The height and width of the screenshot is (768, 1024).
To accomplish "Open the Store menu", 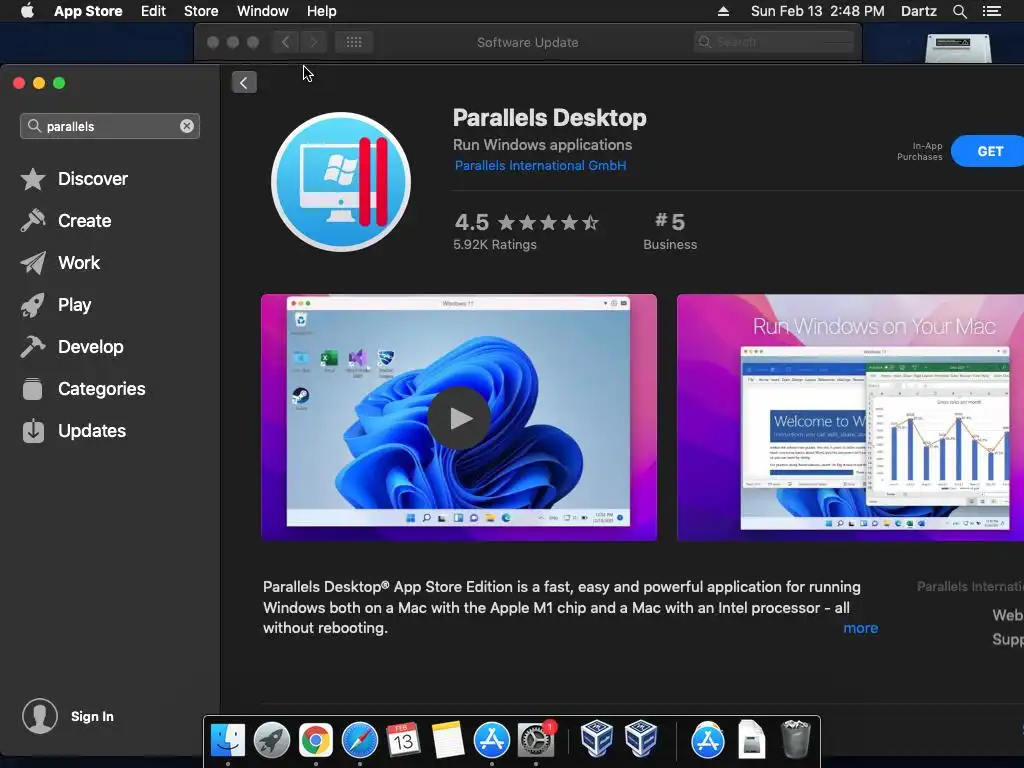I will click(x=201, y=11).
